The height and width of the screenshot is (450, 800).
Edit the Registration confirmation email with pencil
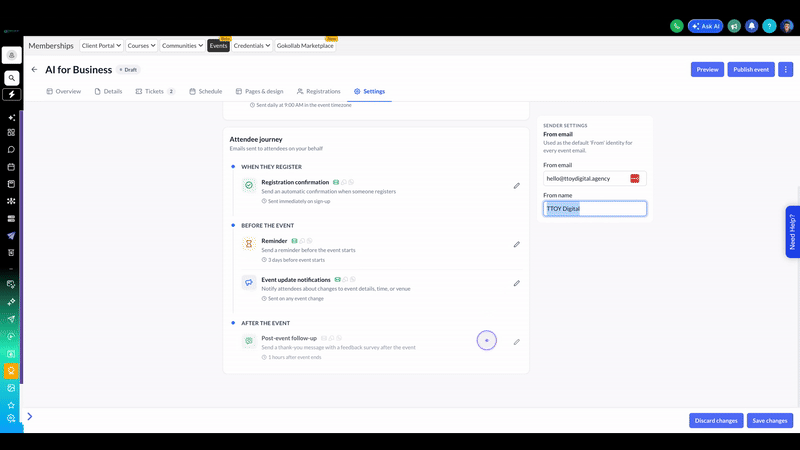(517, 186)
